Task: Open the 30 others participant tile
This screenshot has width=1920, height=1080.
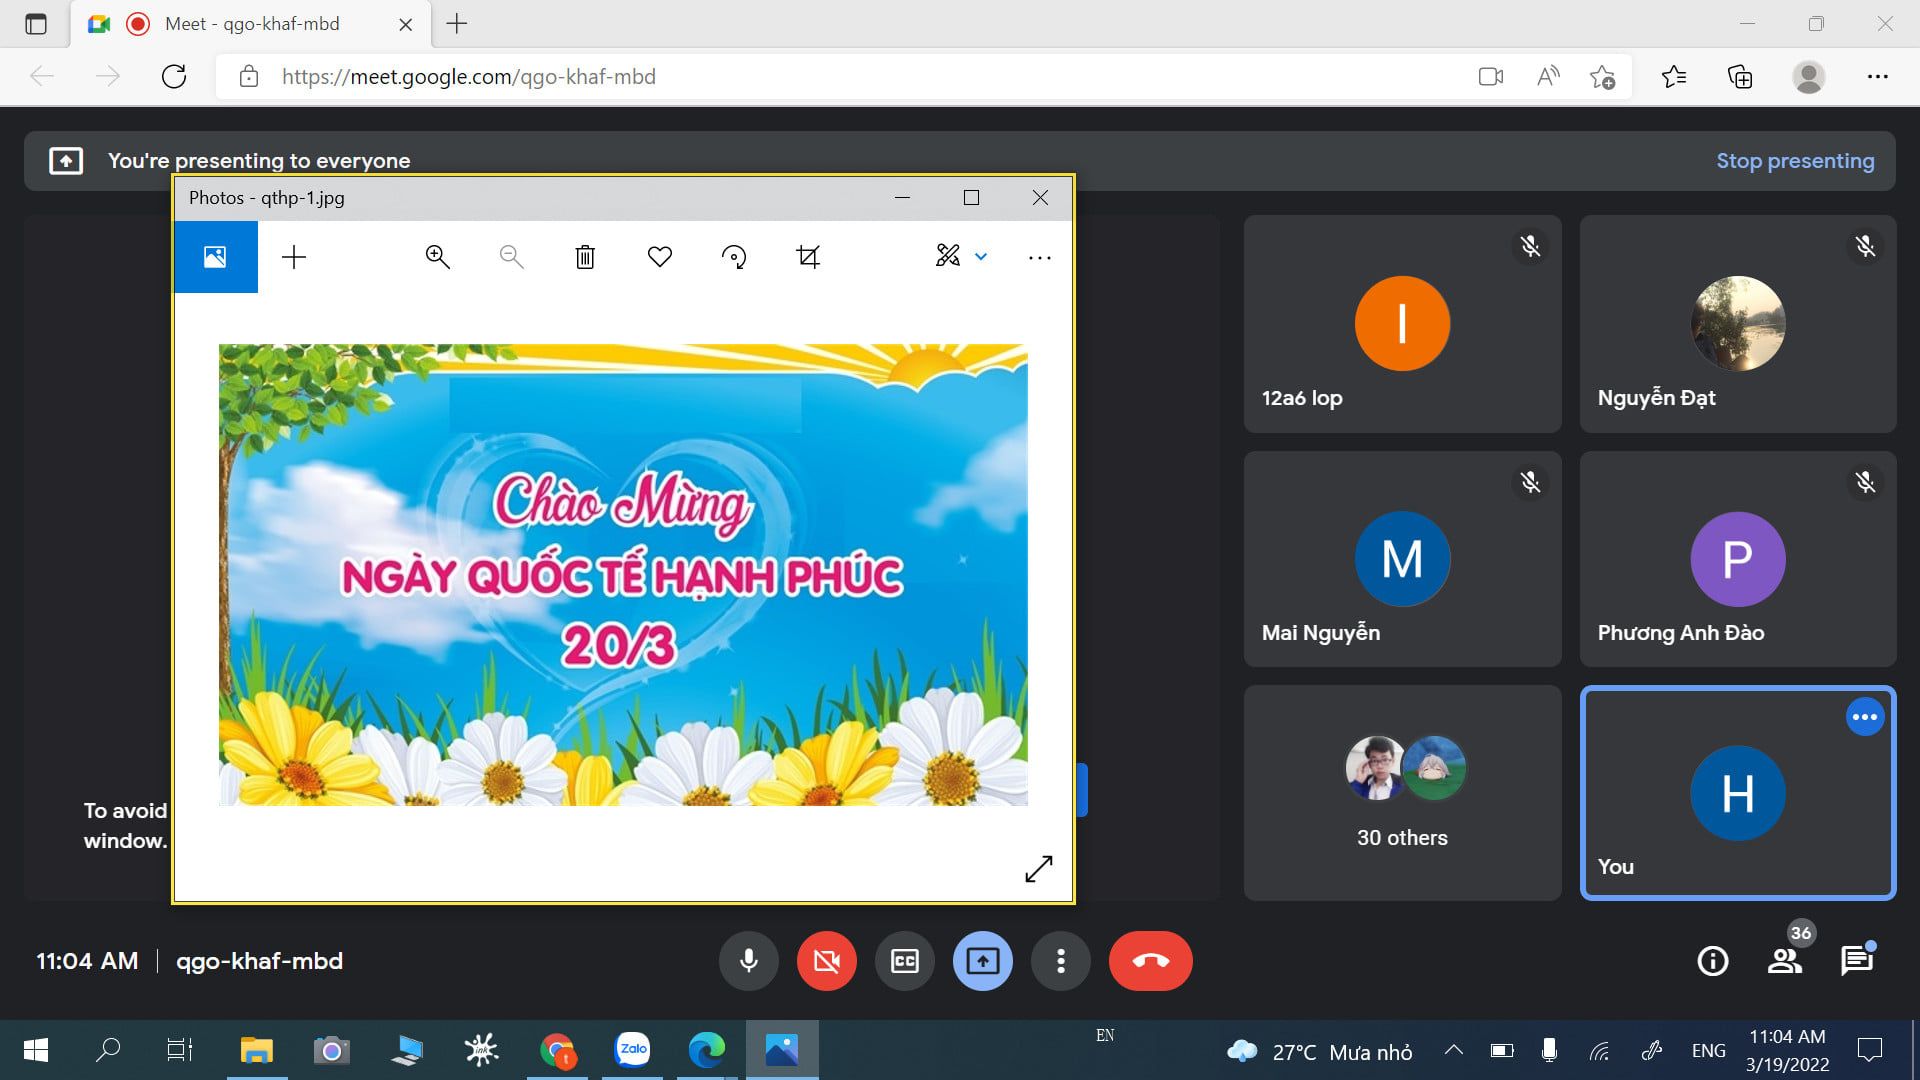Action: 1402,793
